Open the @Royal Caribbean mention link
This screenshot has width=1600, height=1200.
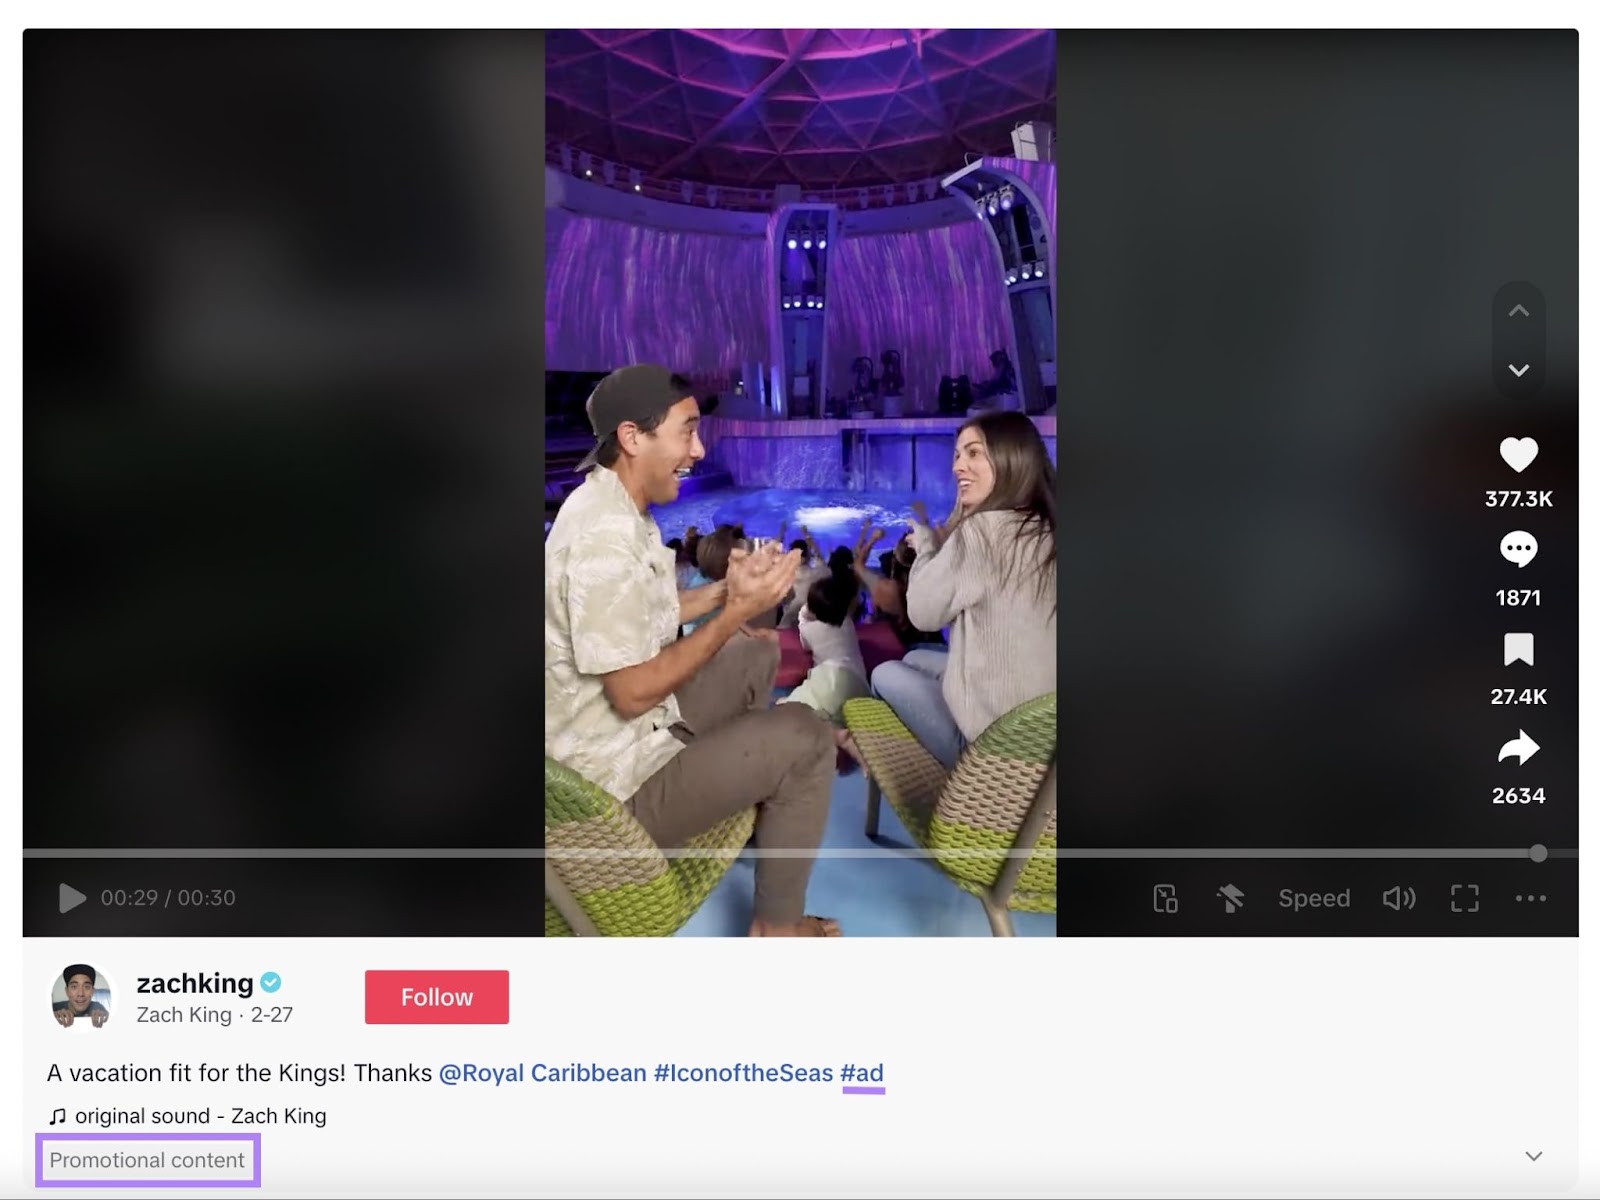click(541, 1072)
